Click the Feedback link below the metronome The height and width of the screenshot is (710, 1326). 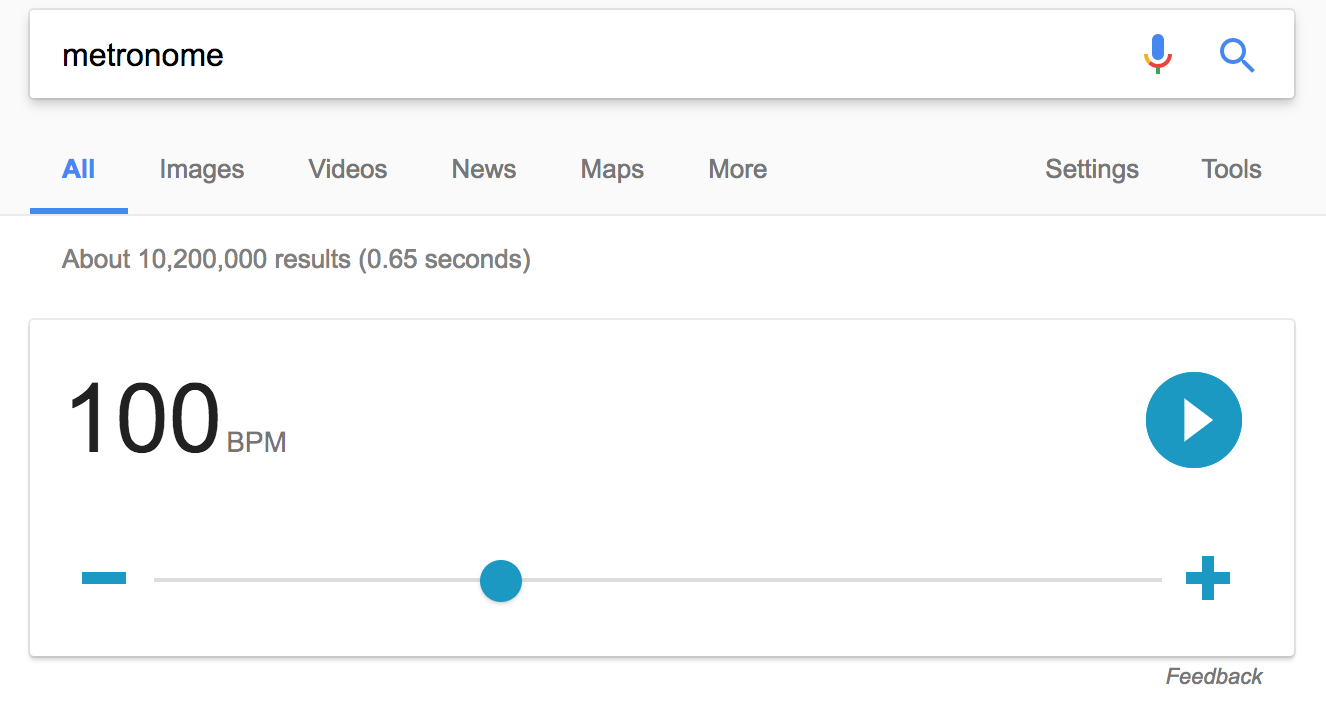1214,677
